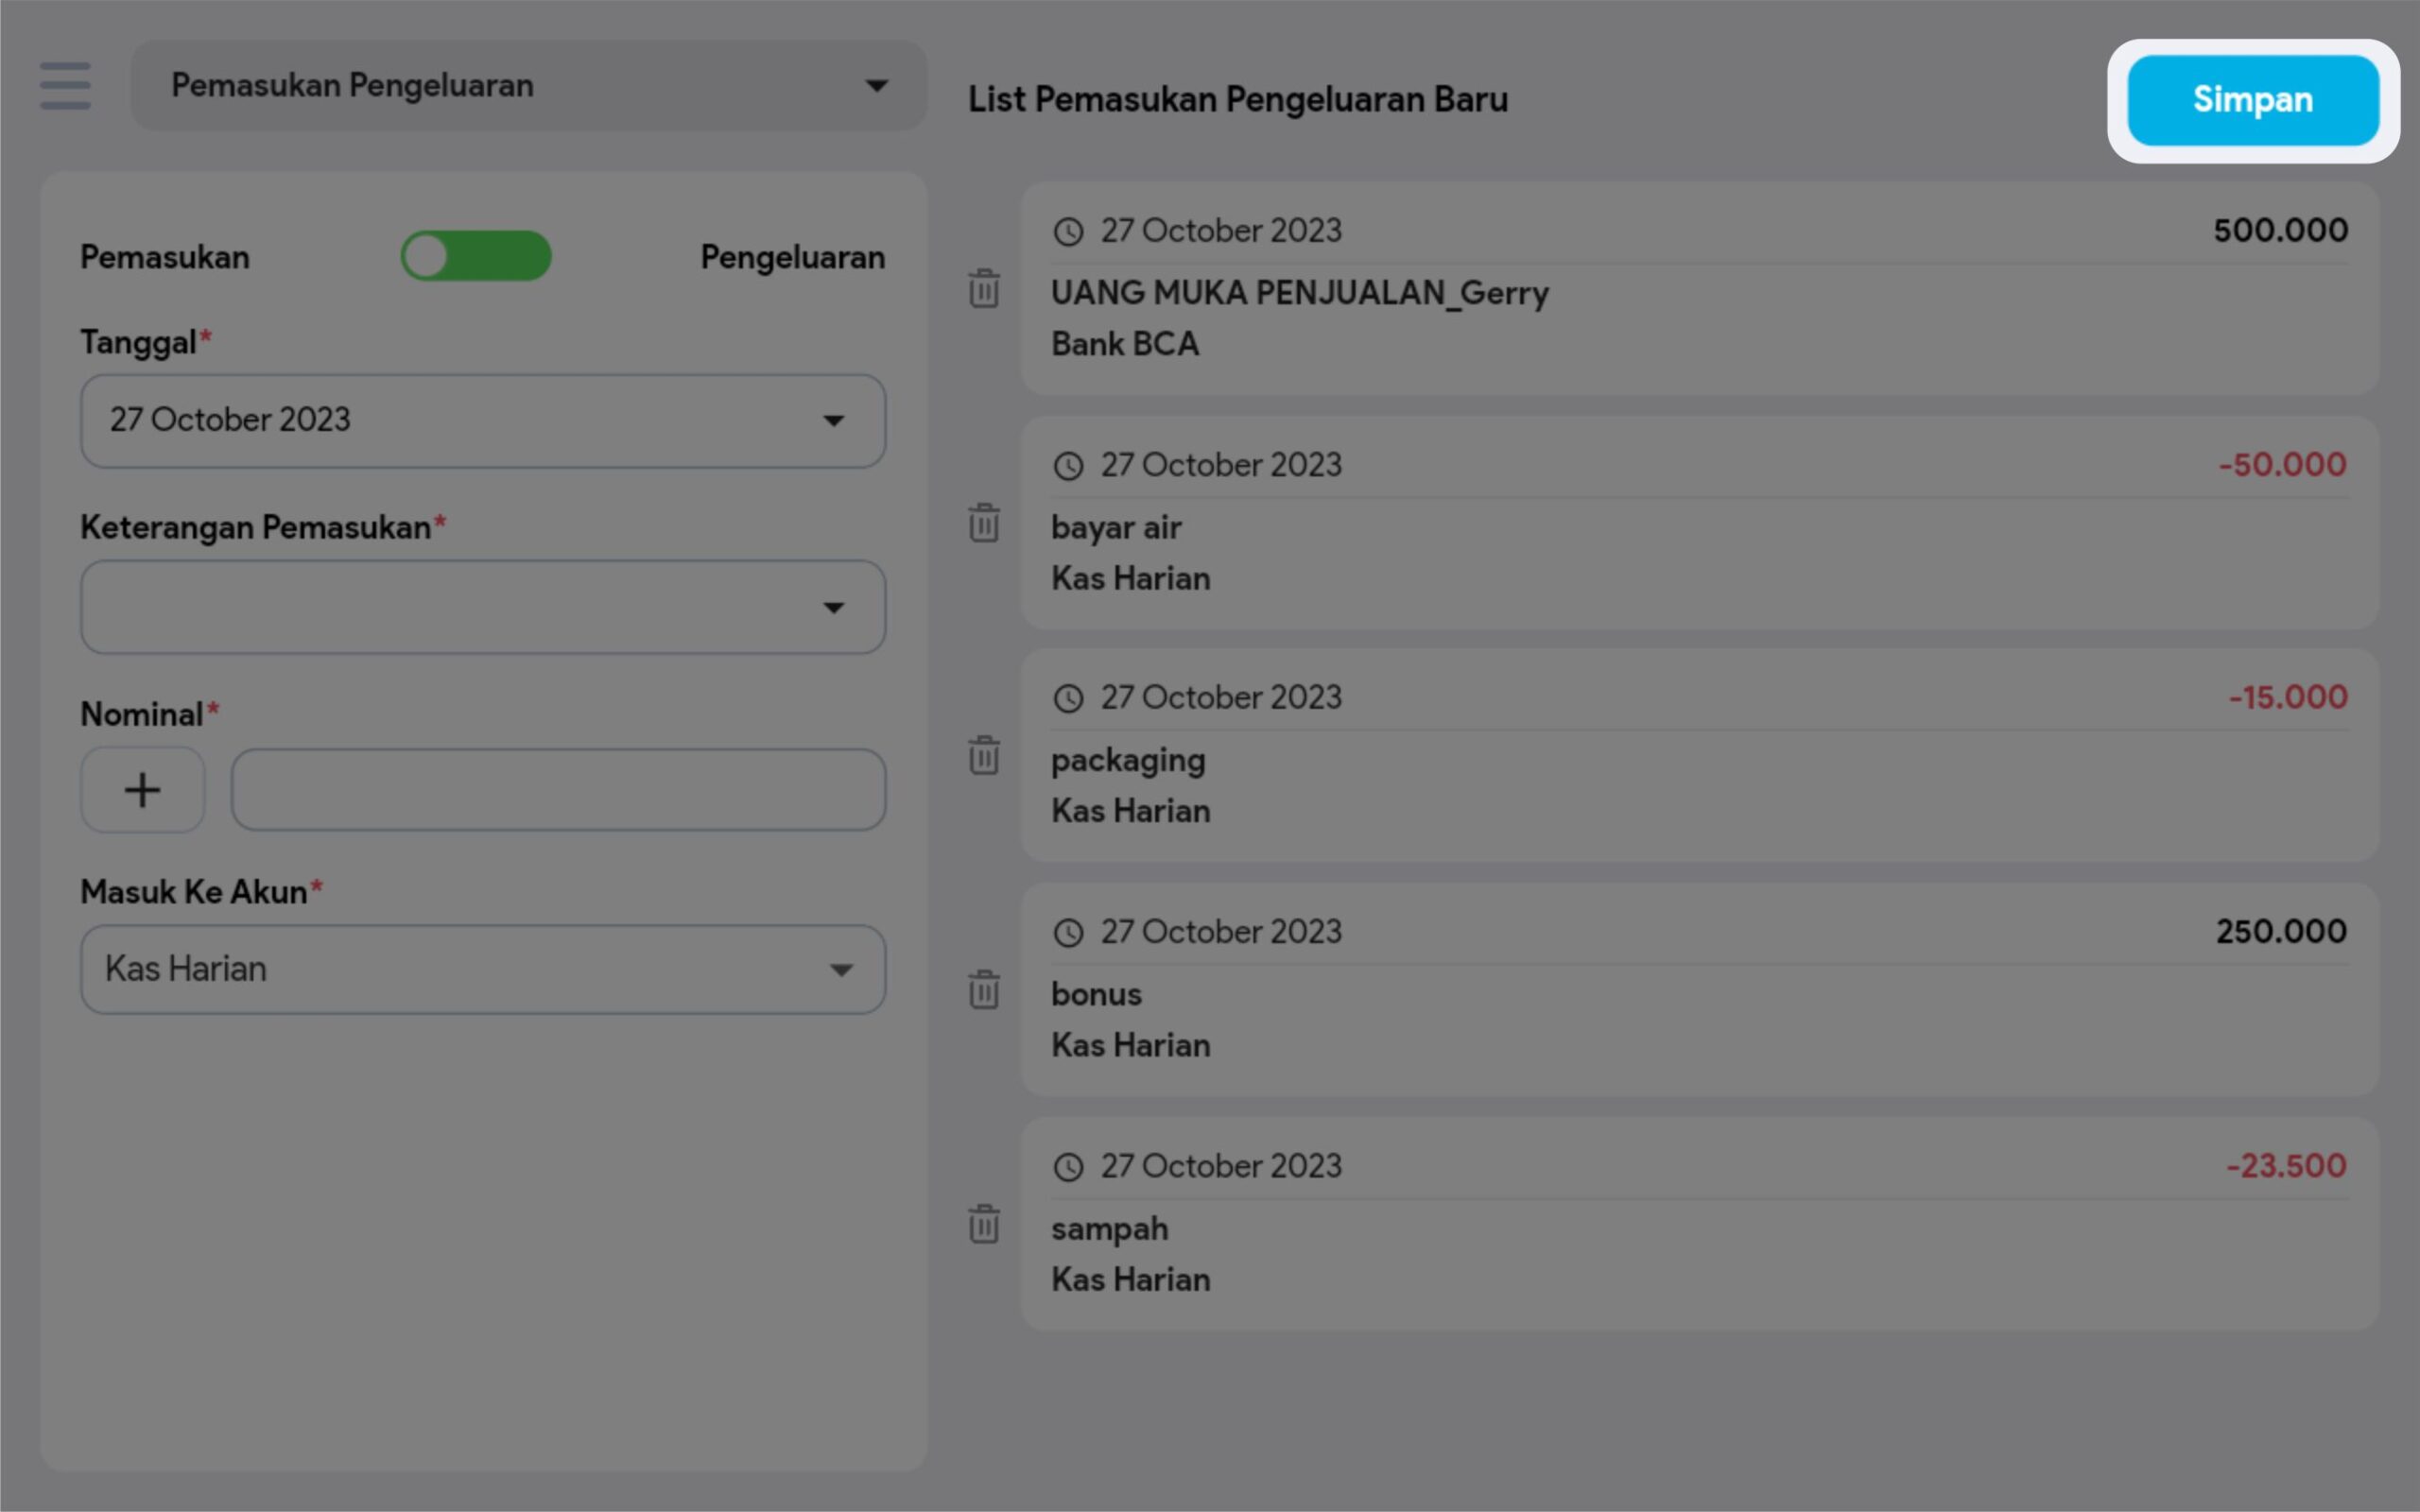Expand the Keterangan Pemasukan dropdown
Image resolution: width=2420 pixels, height=1512 pixels.
483,607
